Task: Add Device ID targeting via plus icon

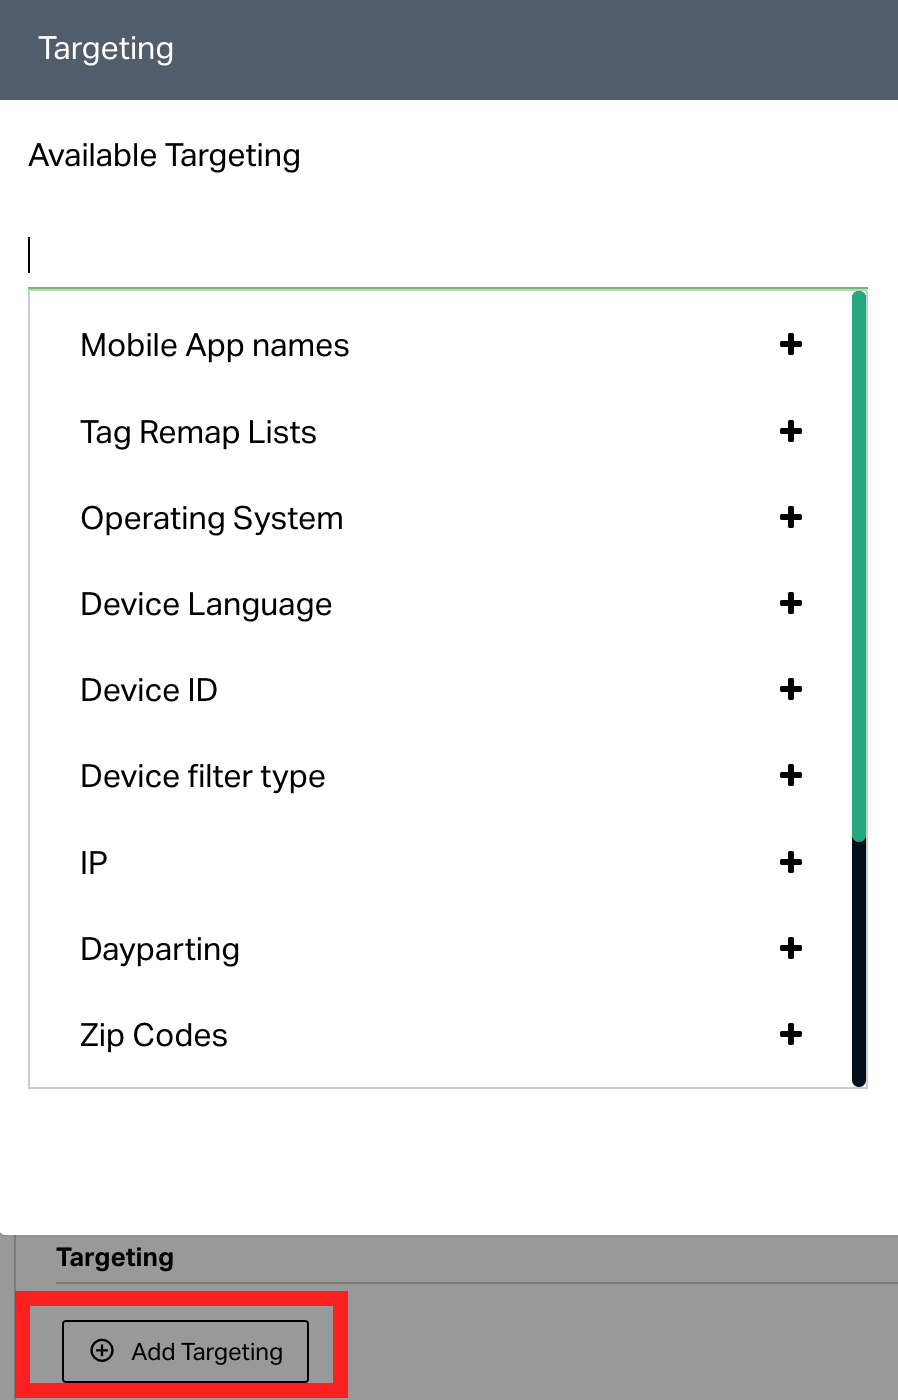Action: coord(791,689)
